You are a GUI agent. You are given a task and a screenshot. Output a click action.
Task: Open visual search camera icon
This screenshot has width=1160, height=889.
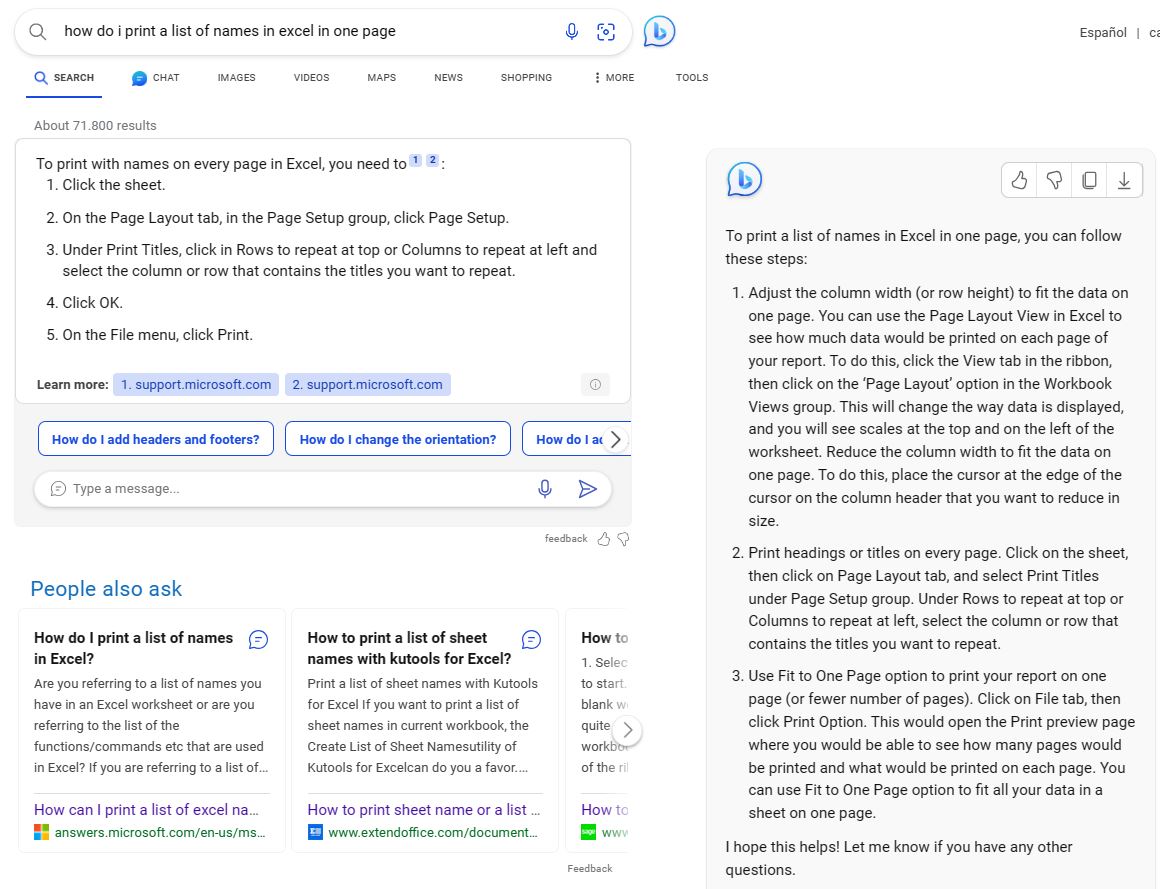(x=606, y=31)
